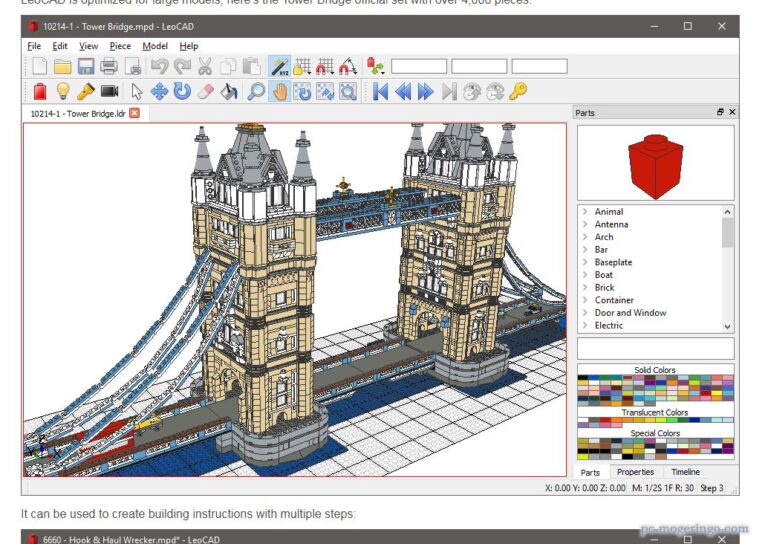Select the Insert Piece red brick tool
The height and width of the screenshot is (544, 768).
tap(40, 91)
